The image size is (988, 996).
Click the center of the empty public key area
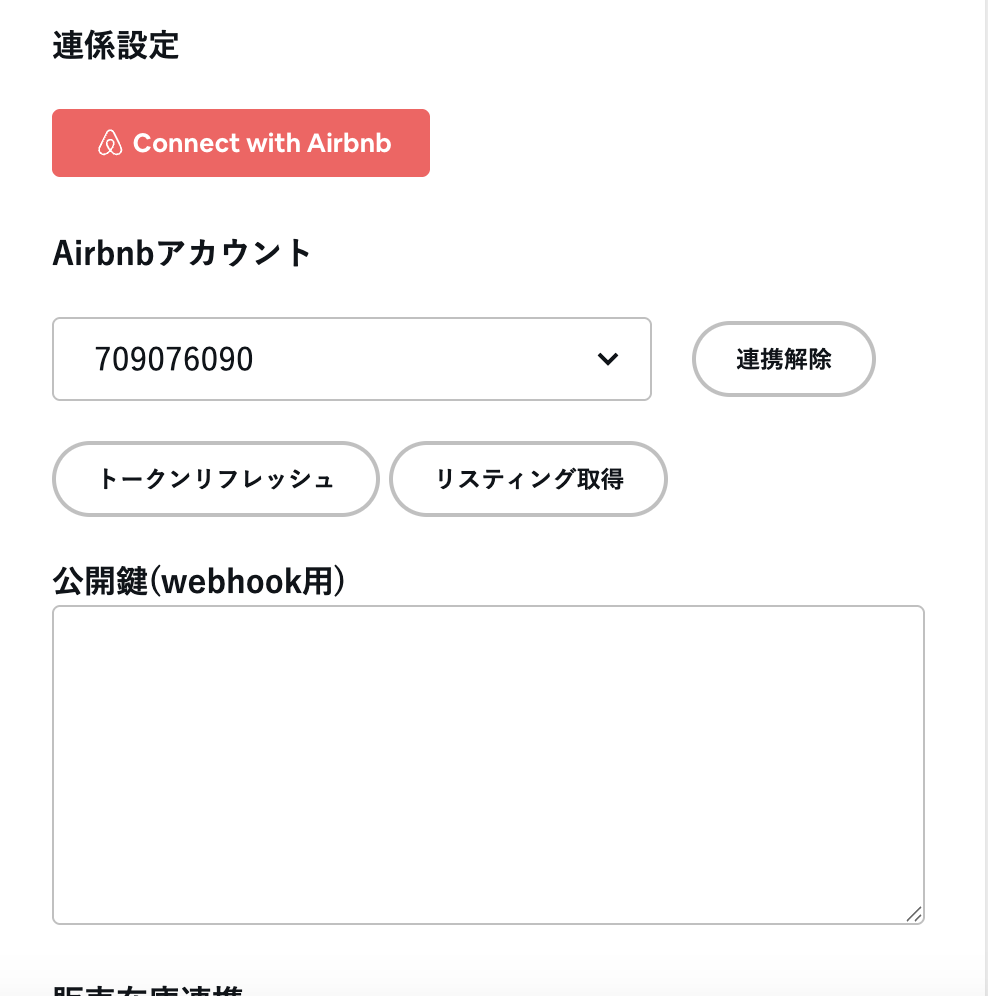(488, 765)
